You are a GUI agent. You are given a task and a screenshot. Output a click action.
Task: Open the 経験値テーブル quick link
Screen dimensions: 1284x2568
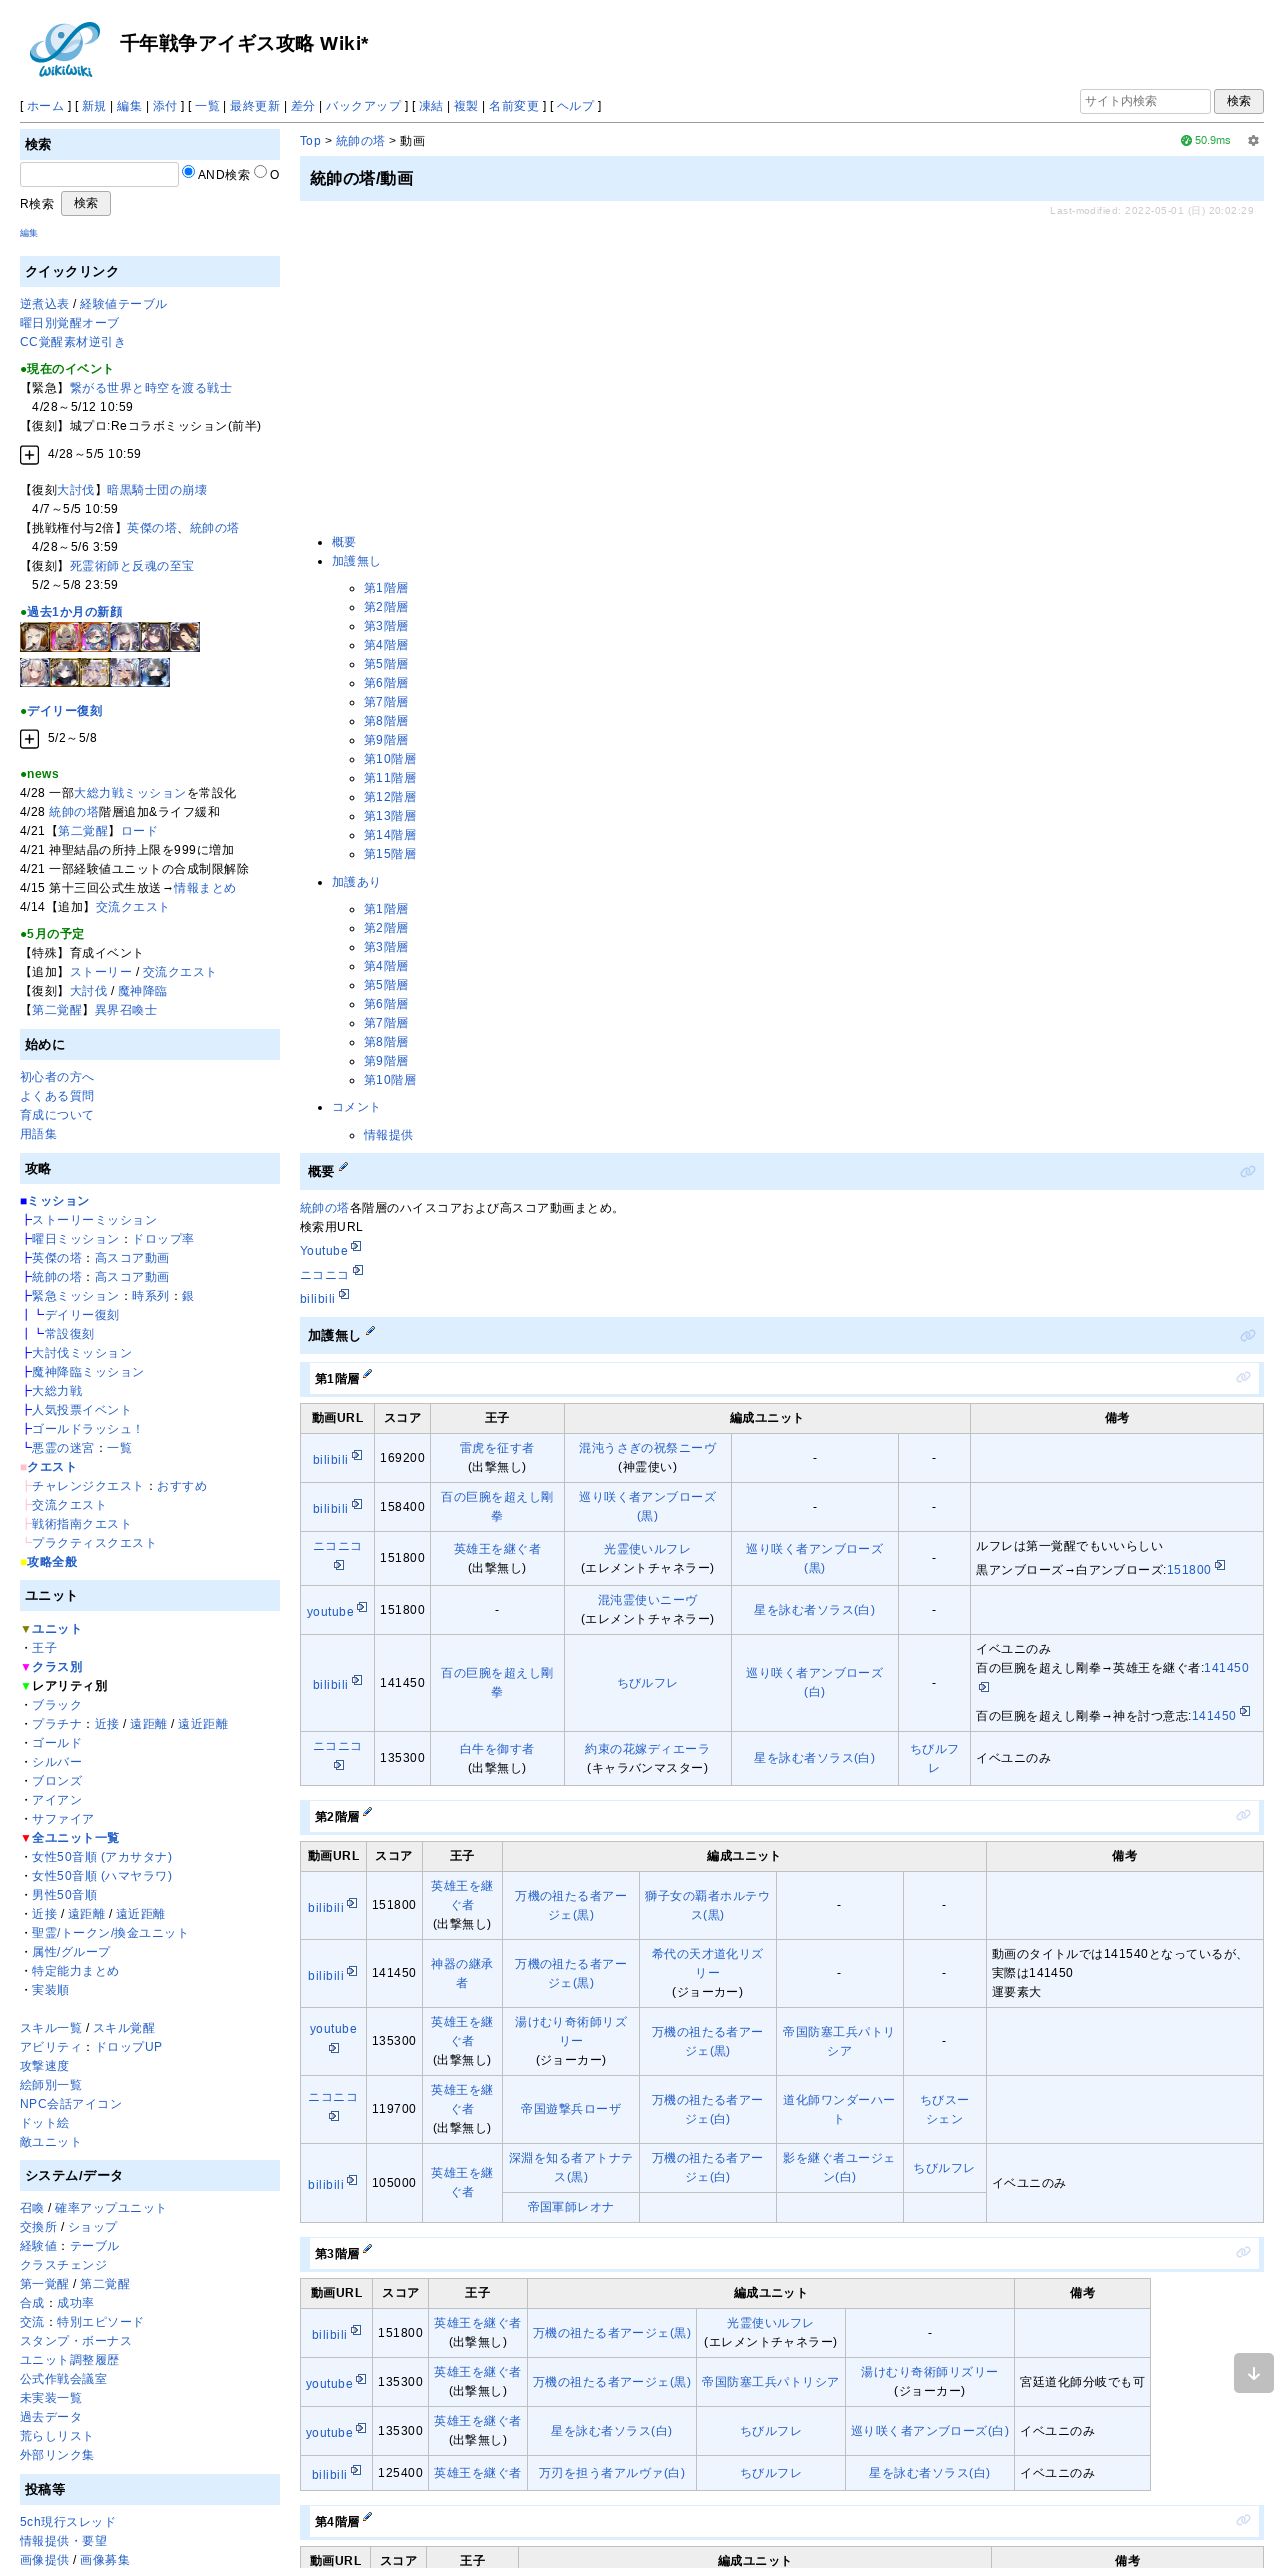pos(123,304)
